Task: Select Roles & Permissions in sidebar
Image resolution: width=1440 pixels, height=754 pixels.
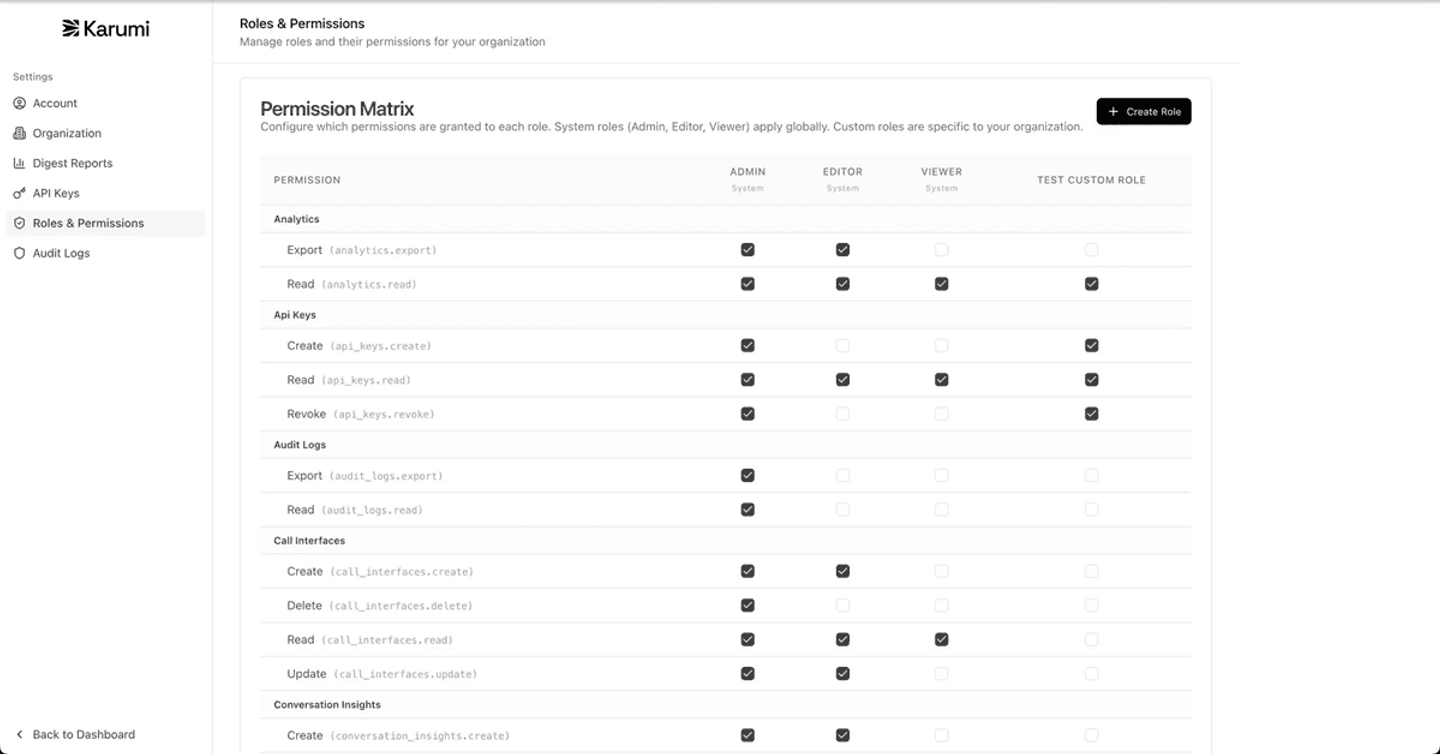Action: [x=105, y=223]
